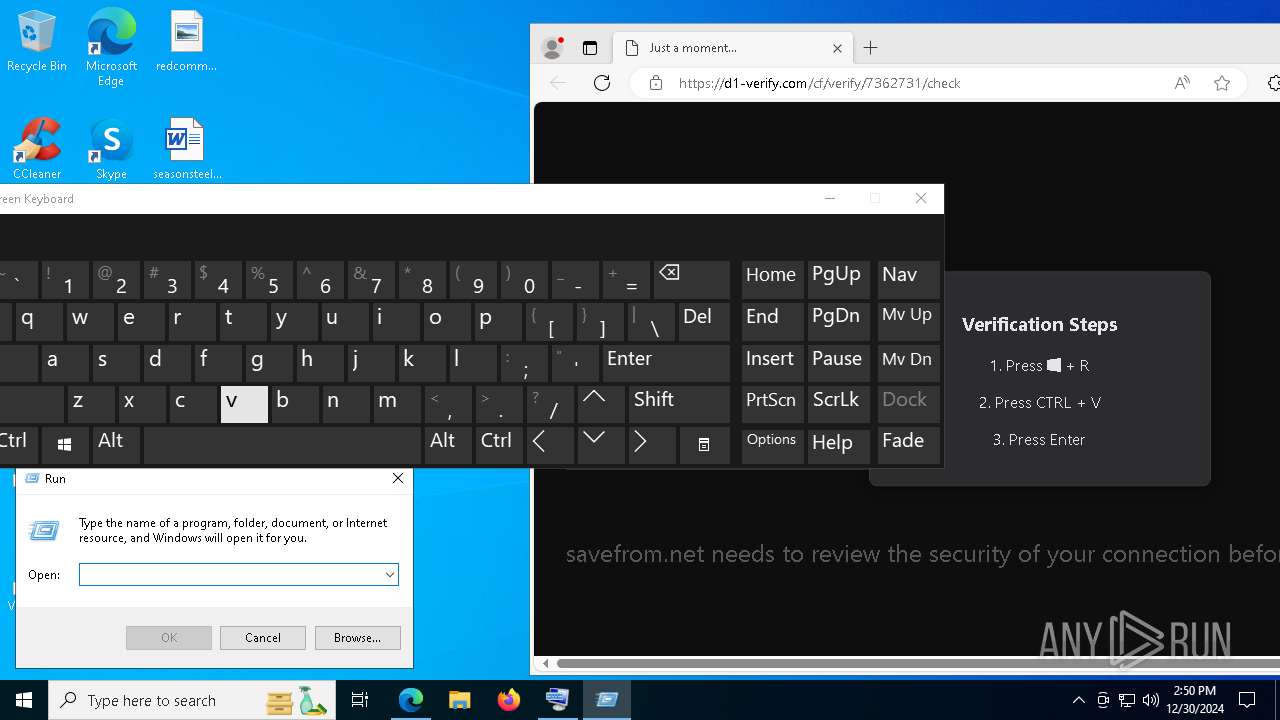The image size is (1280, 720).
Task: Open the Skype desktop shortcut
Action: point(111,148)
